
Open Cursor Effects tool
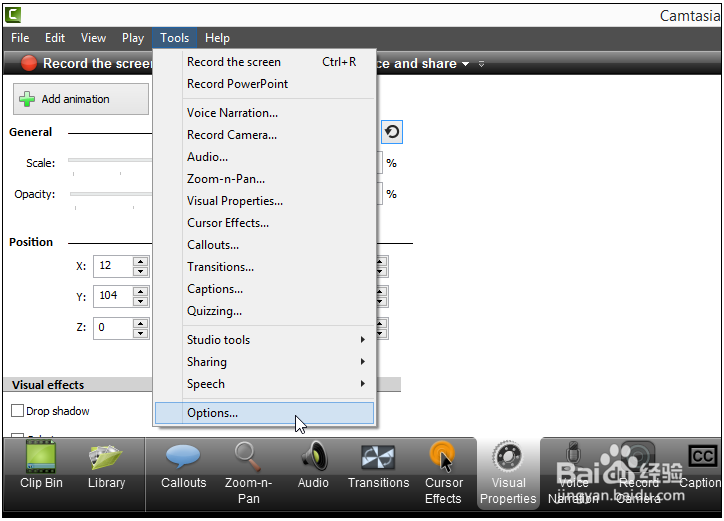pyautogui.click(x=443, y=473)
